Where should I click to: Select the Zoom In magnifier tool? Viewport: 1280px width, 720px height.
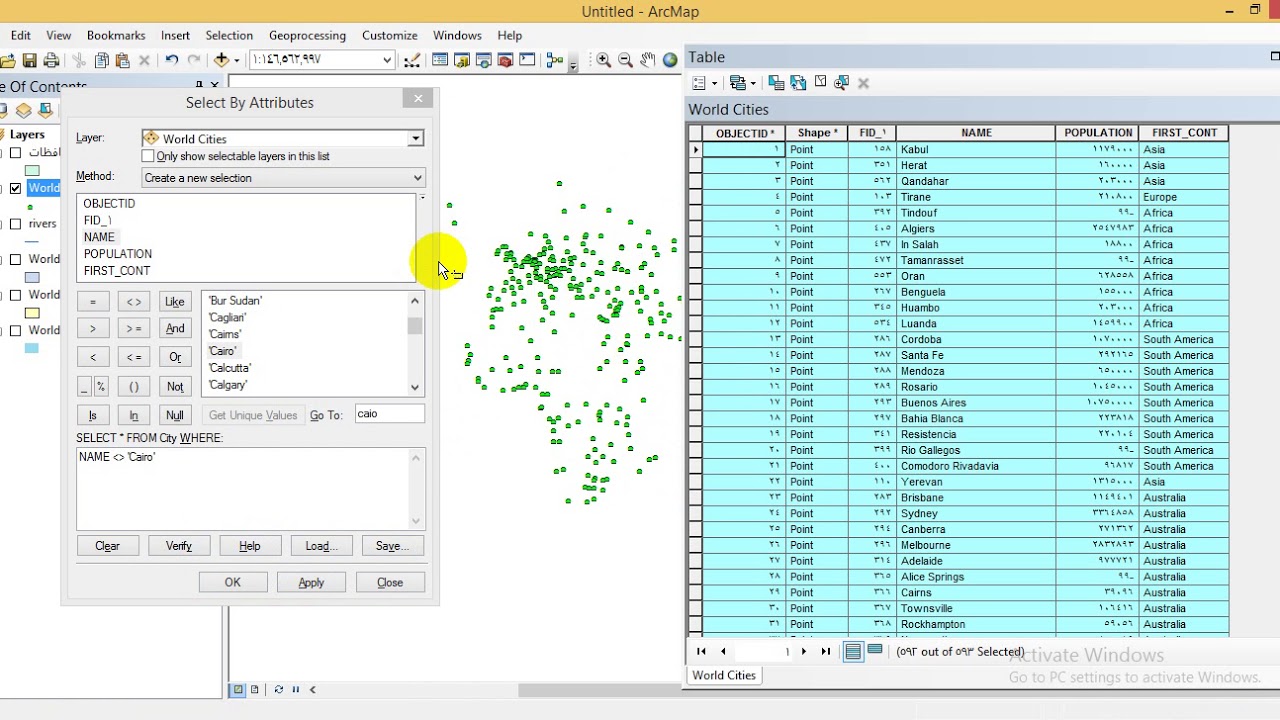pos(604,60)
